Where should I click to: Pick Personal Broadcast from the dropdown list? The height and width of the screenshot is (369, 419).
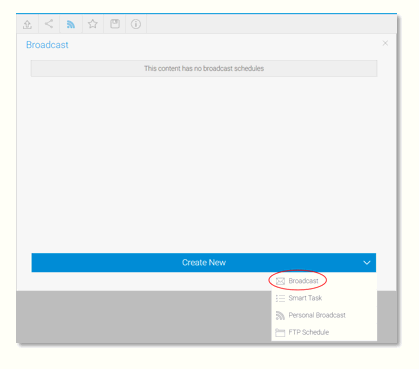pos(317,315)
